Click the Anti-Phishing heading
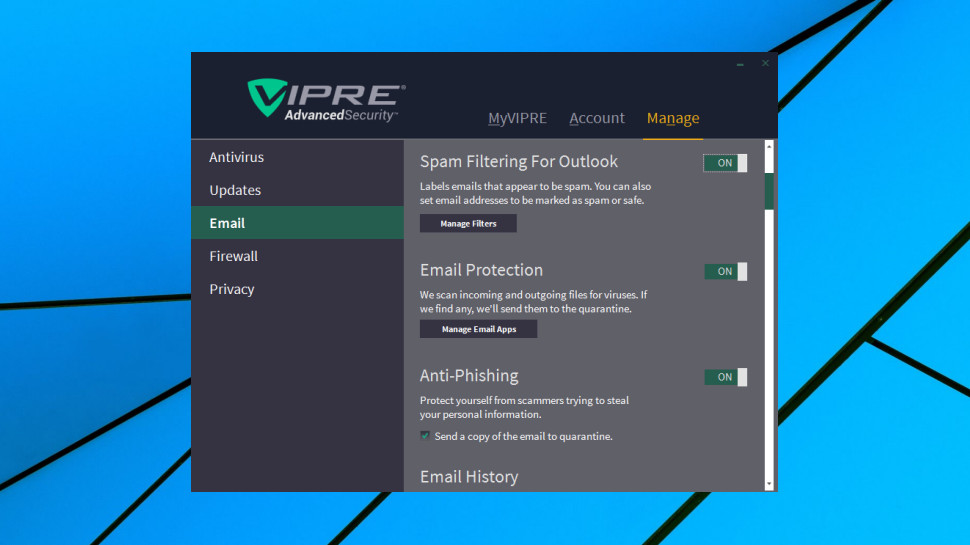The image size is (970, 545). coord(469,376)
